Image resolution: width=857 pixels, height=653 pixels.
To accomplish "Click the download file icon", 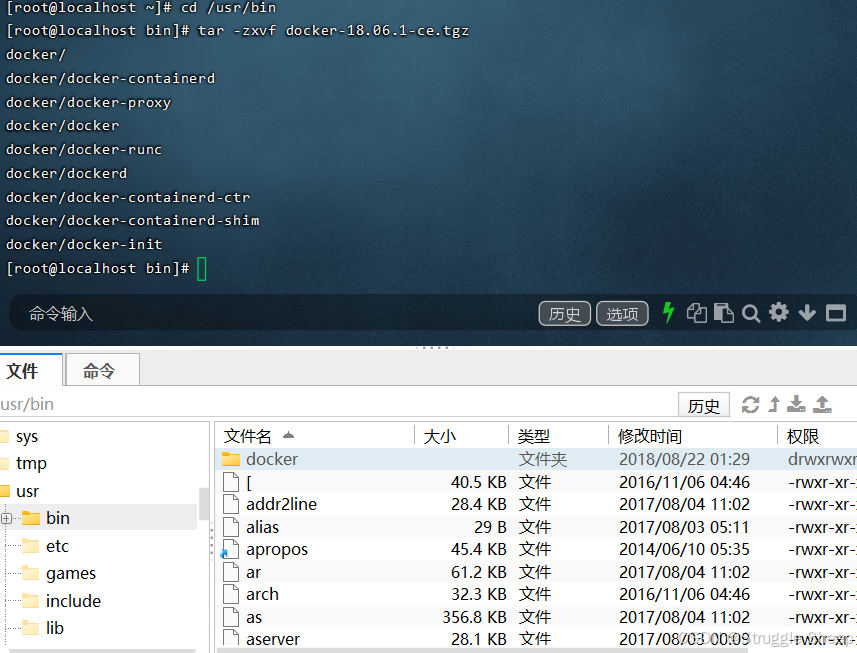I will point(796,404).
